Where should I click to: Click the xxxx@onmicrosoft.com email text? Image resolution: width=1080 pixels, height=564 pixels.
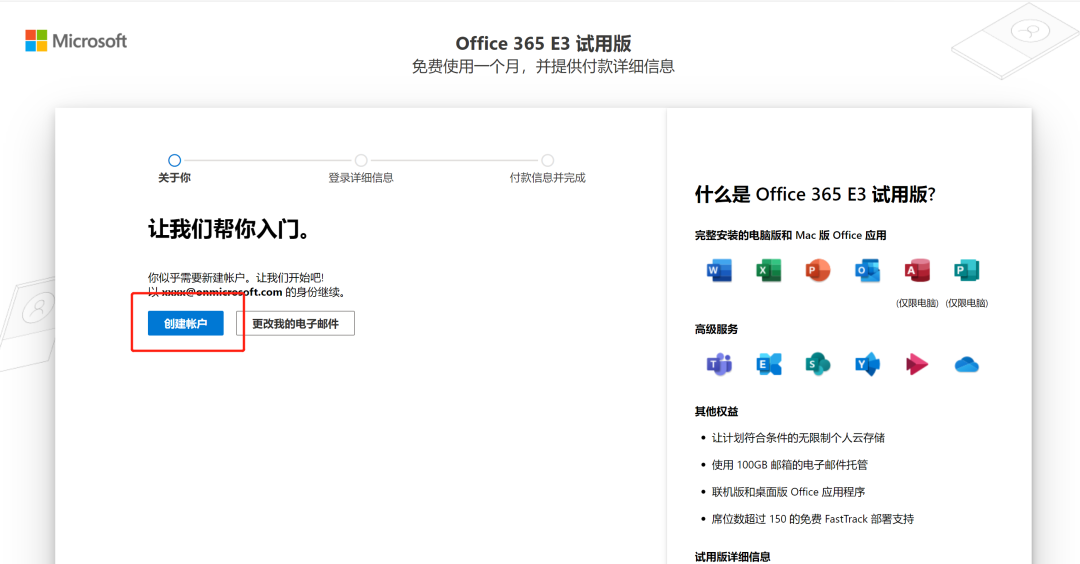pyautogui.click(x=222, y=292)
